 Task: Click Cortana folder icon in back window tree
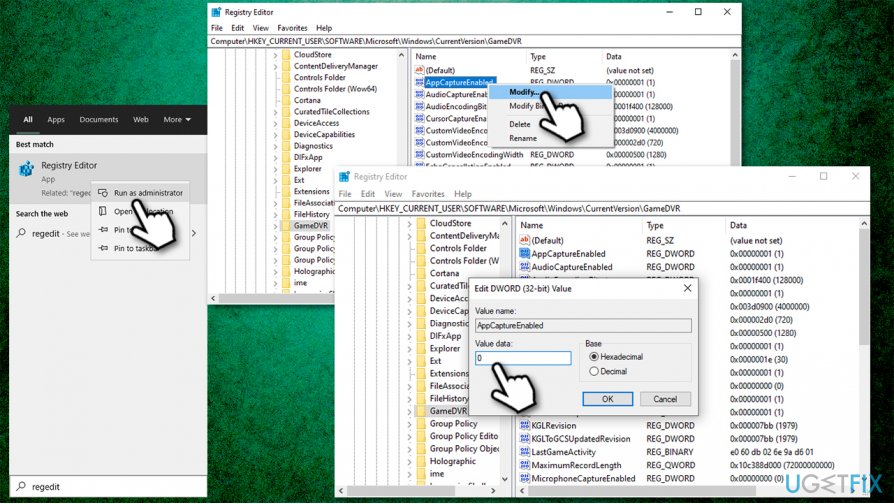coord(286,100)
